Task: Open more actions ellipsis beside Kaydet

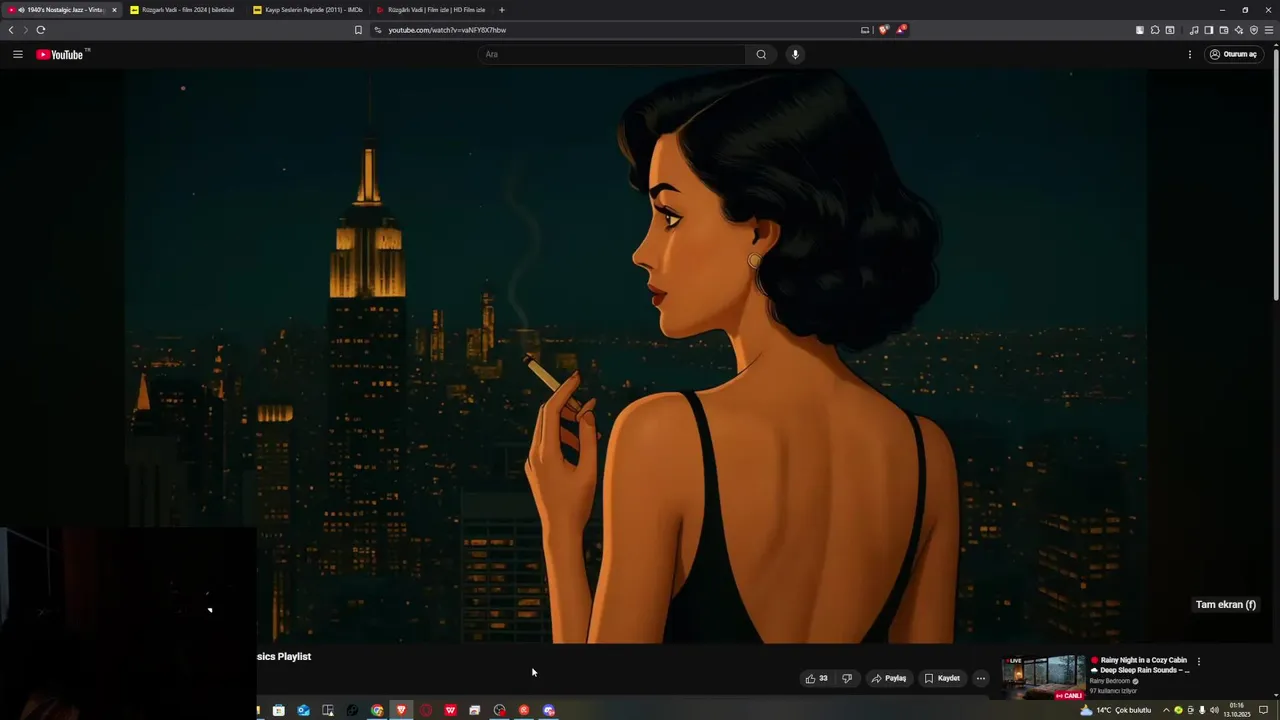Action: tap(980, 678)
